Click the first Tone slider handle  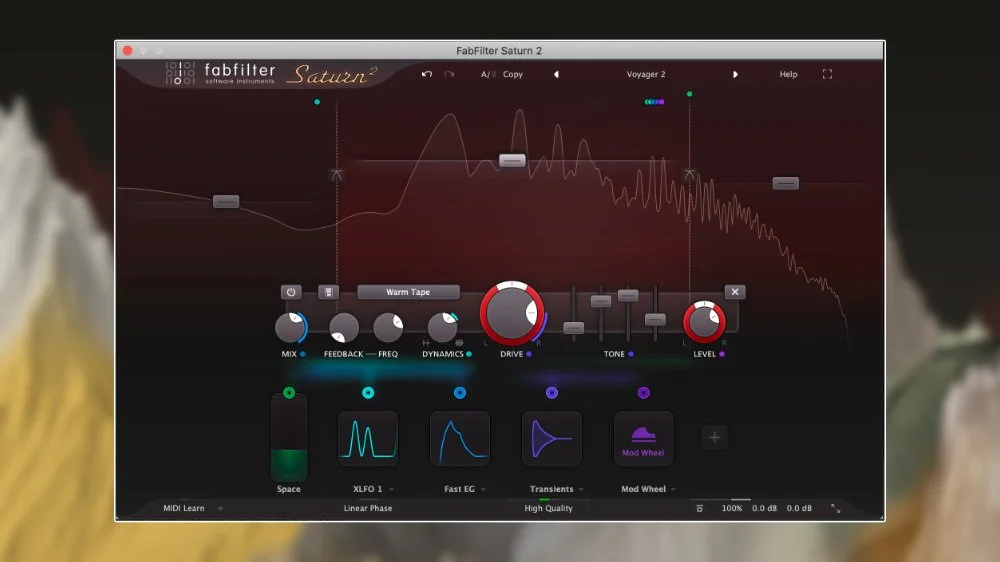(x=573, y=328)
